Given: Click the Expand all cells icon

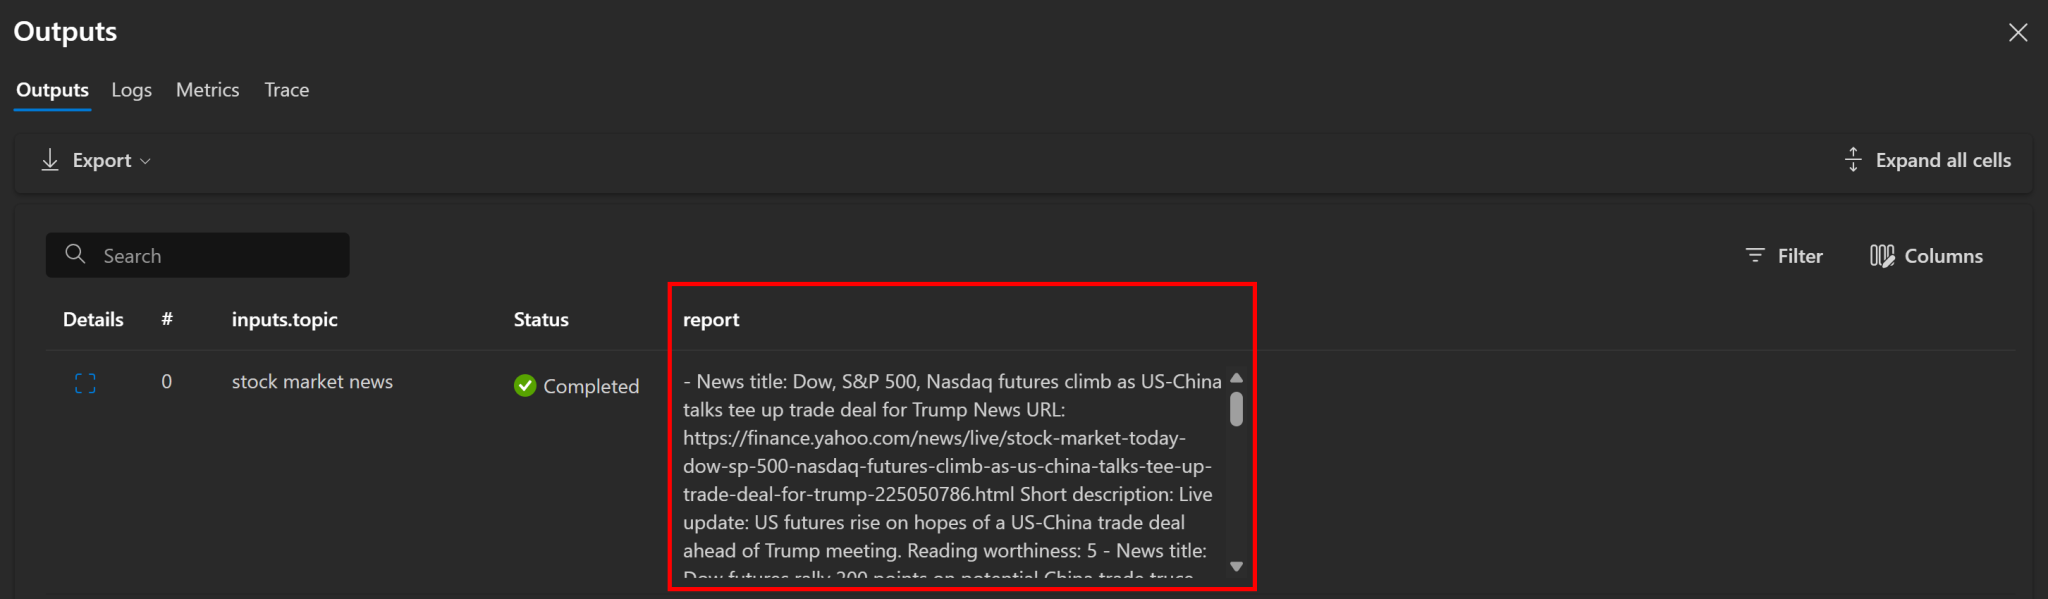Looking at the screenshot, I should pyautogui.click(x=1853, y=160).
